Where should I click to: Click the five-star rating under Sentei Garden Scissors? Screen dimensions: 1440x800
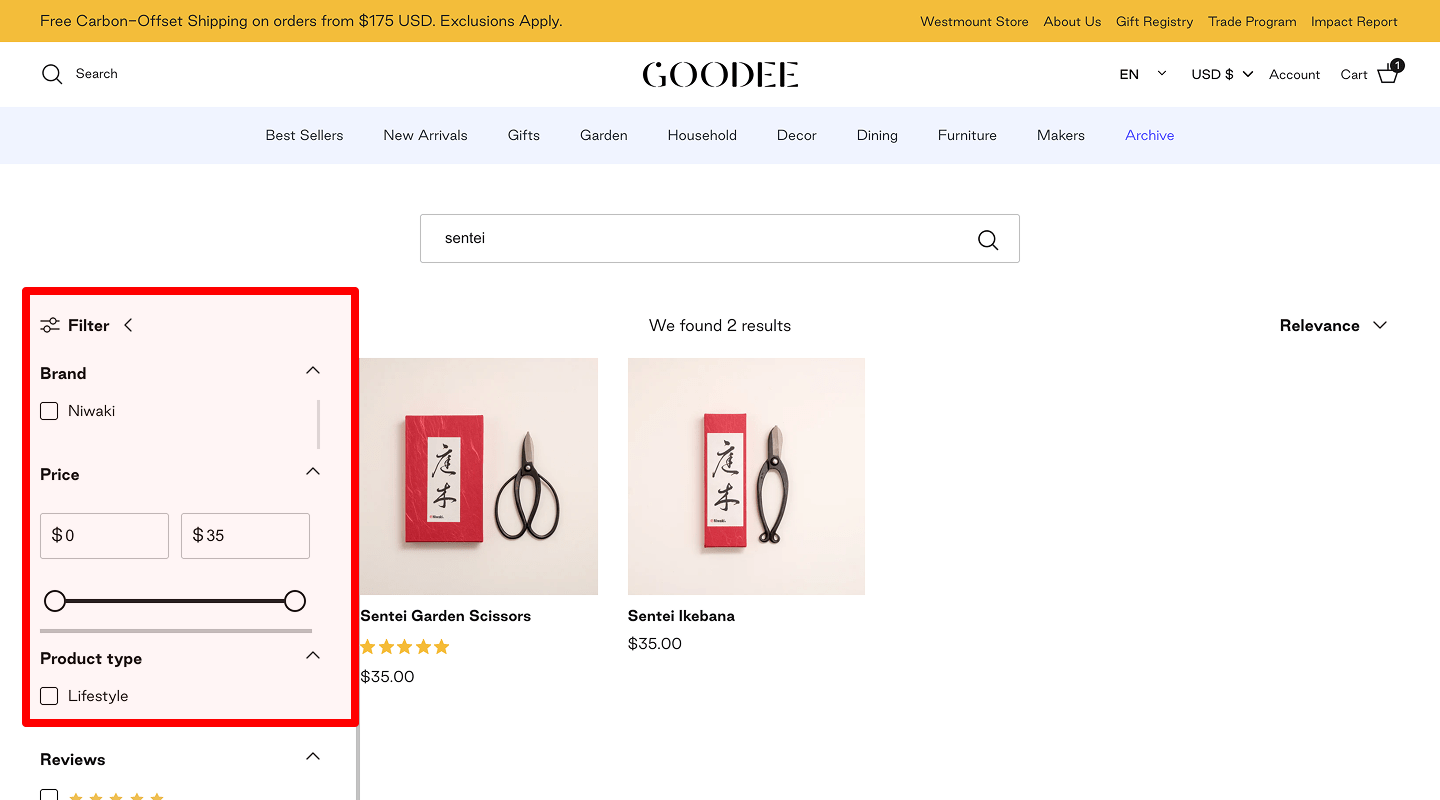tap(404, 646)
